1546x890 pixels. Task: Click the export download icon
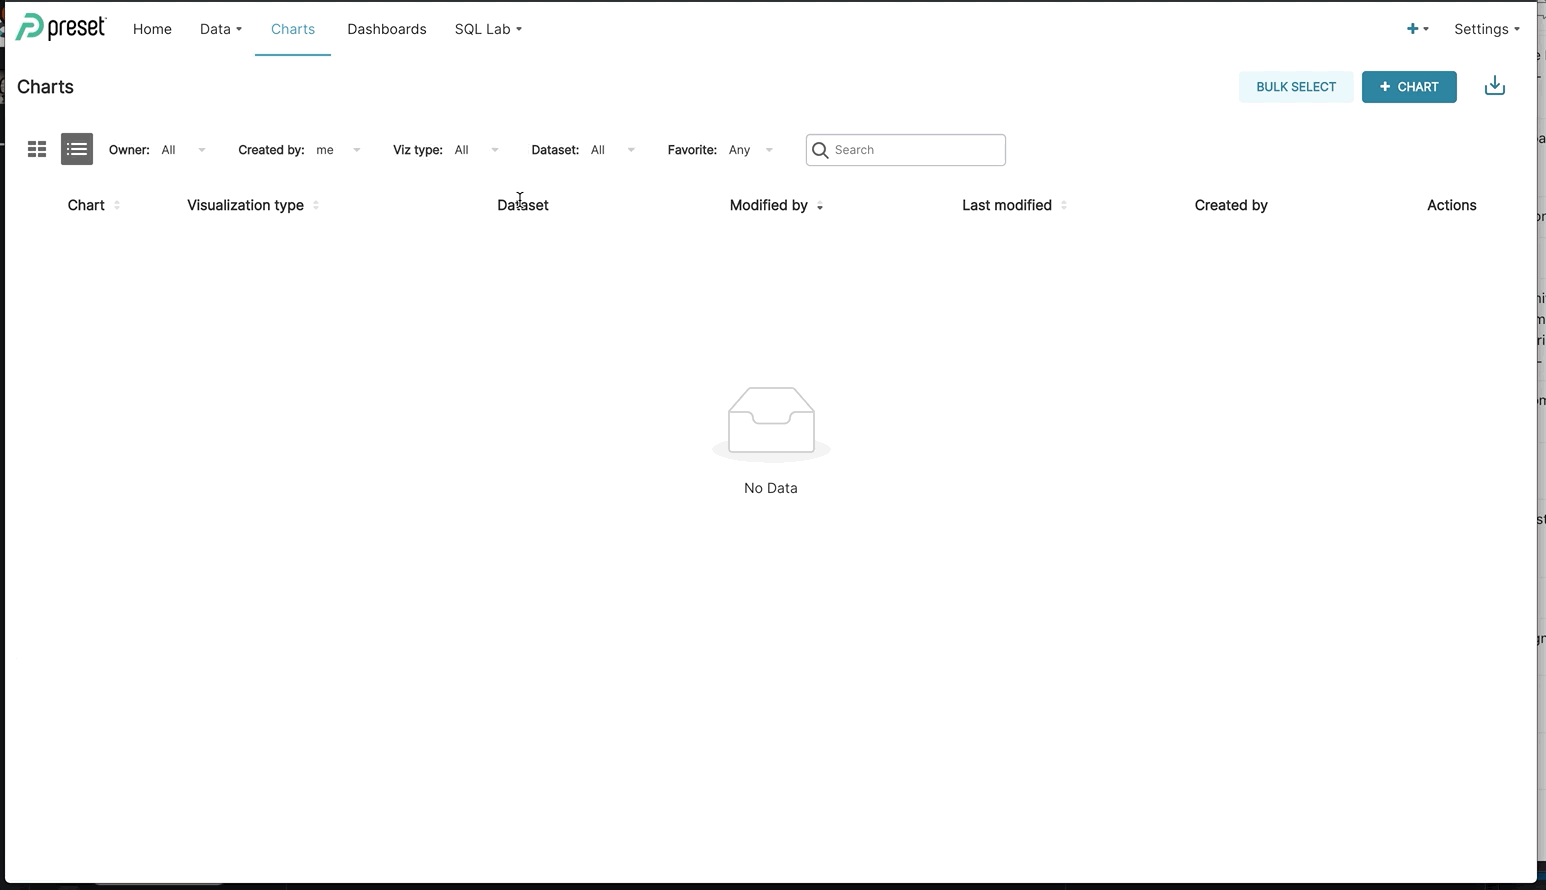click(x=1495, y=86)
